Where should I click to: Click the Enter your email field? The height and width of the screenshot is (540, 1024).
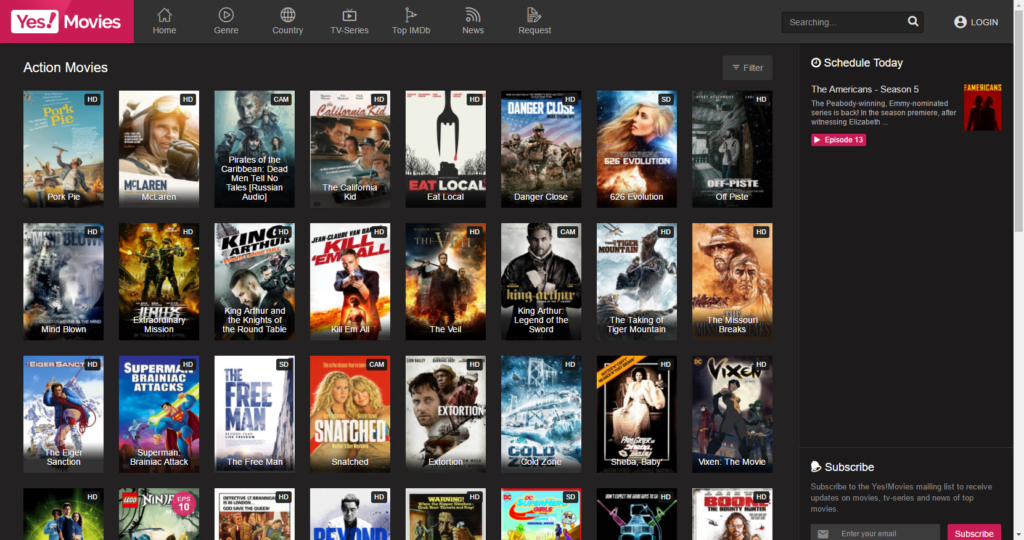pyautogui.click(x=875, y=533)
